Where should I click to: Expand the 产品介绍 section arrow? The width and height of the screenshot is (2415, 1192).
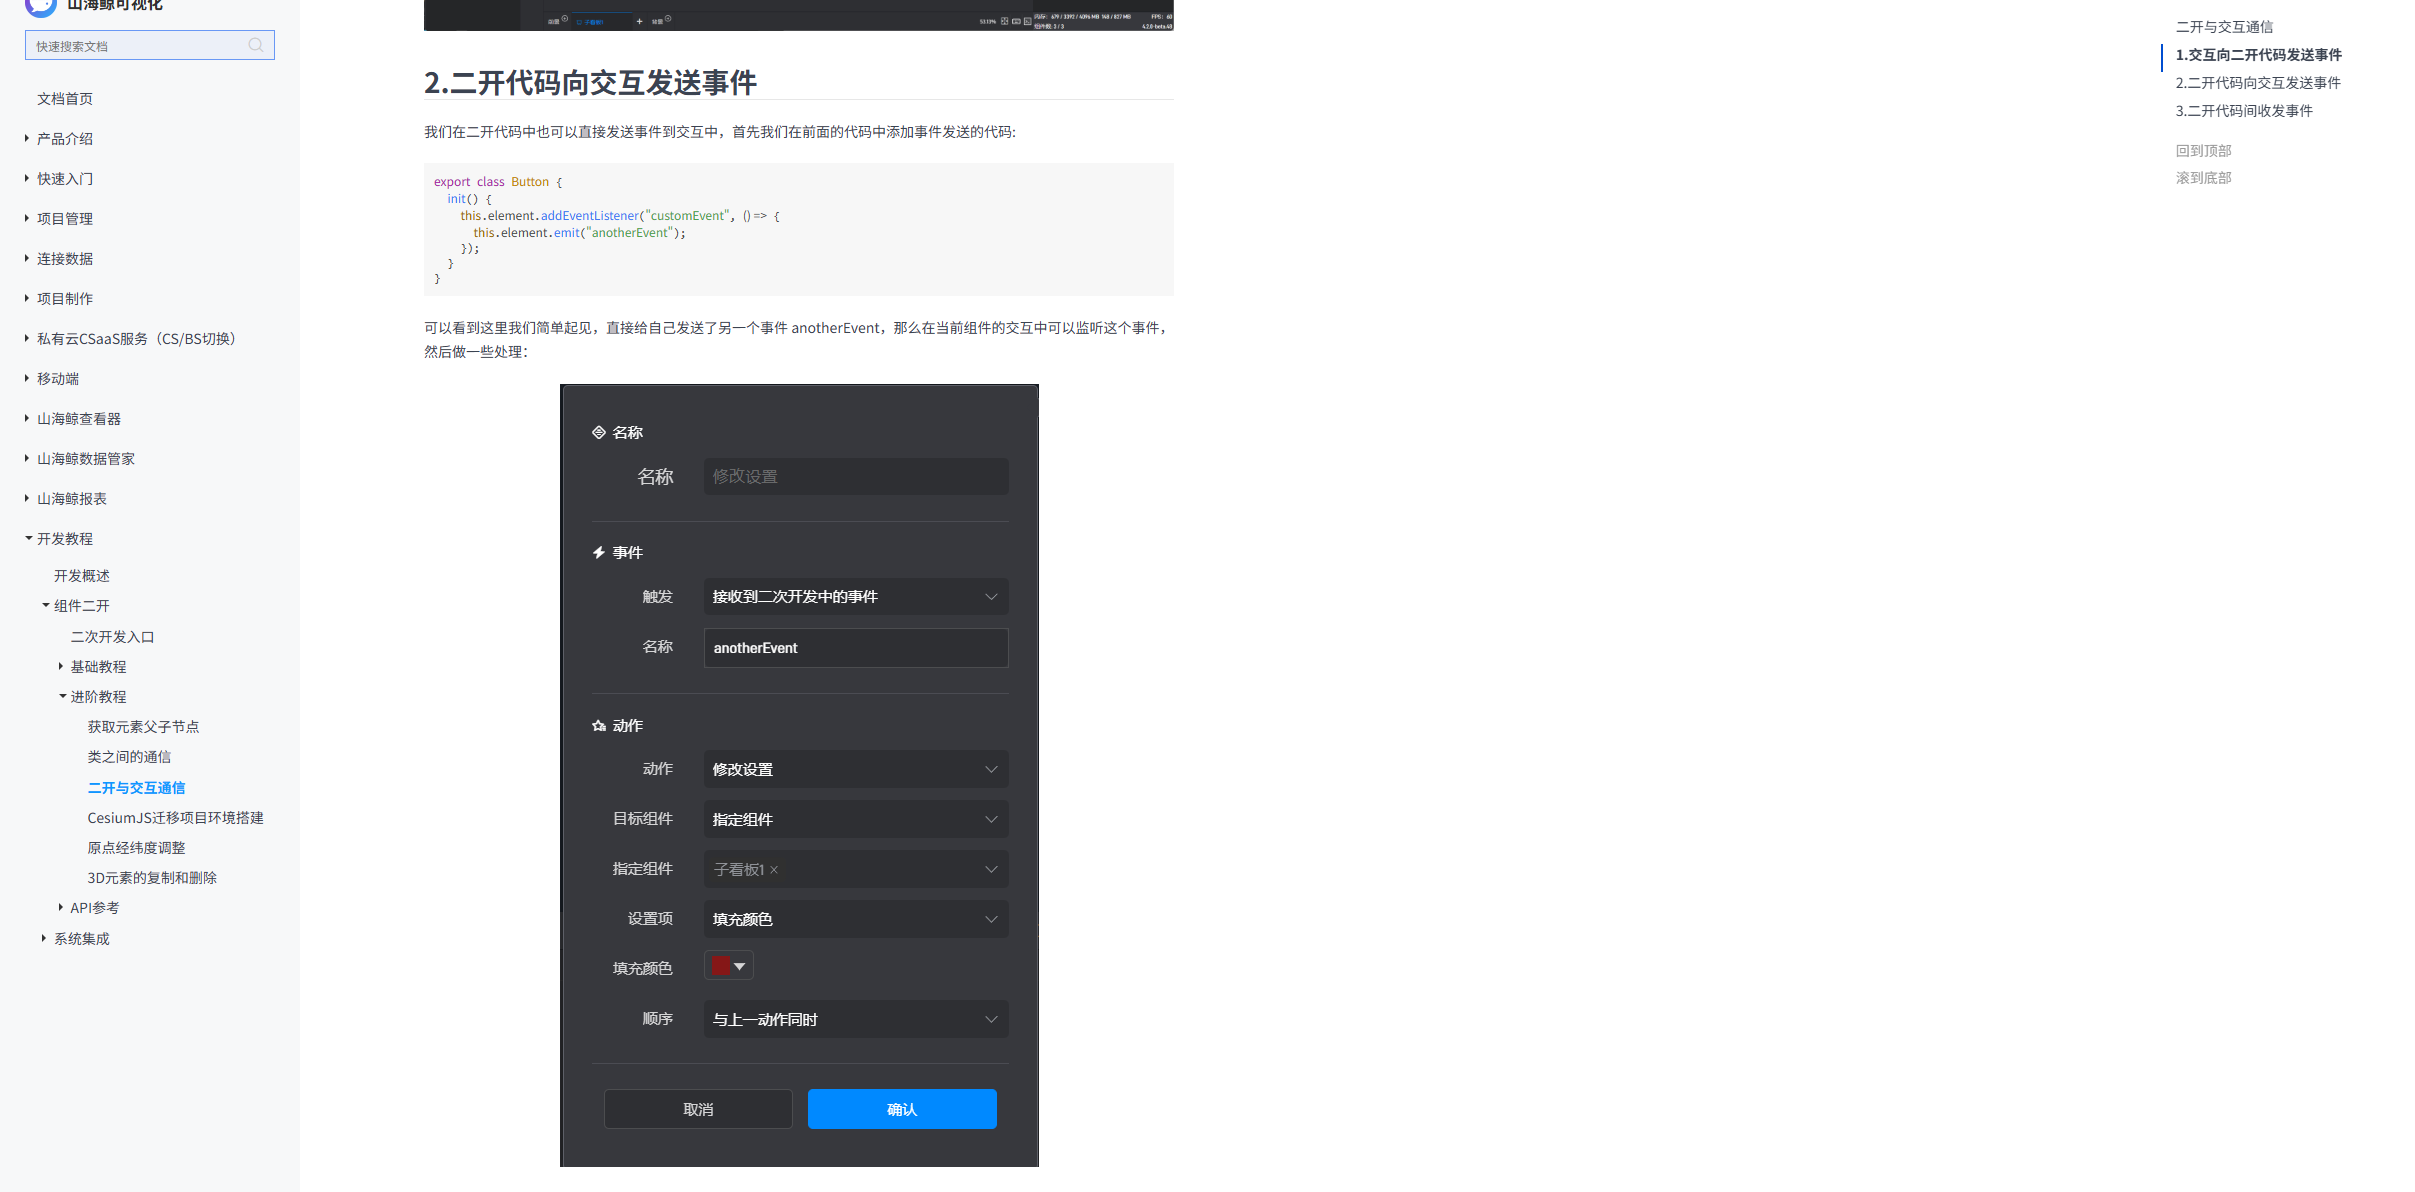click(x=27, y=138)
